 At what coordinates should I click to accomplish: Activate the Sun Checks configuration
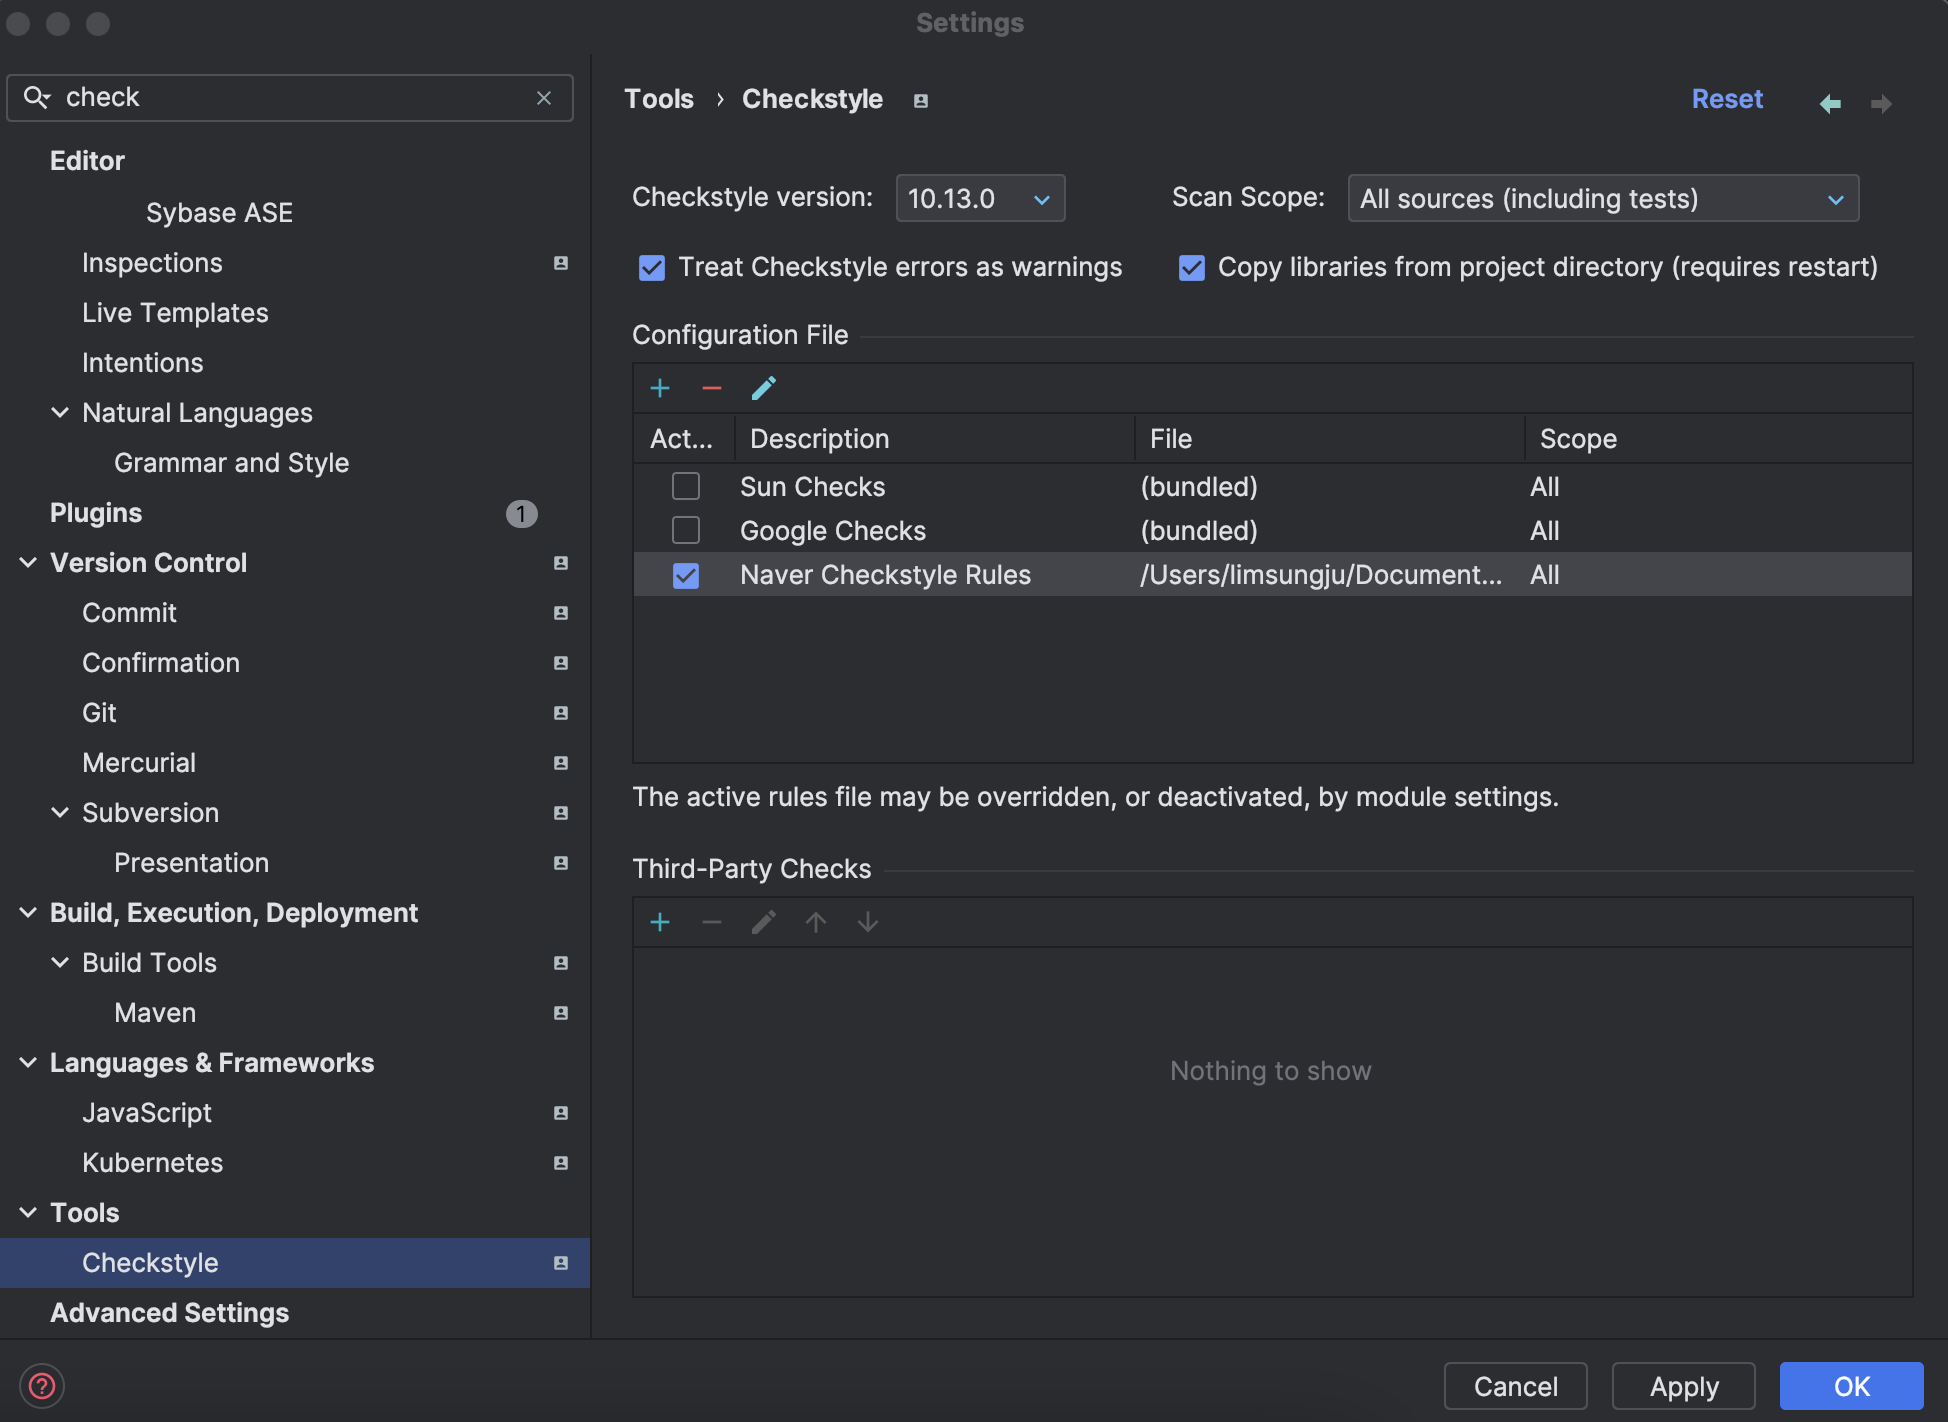pos(686,486)
